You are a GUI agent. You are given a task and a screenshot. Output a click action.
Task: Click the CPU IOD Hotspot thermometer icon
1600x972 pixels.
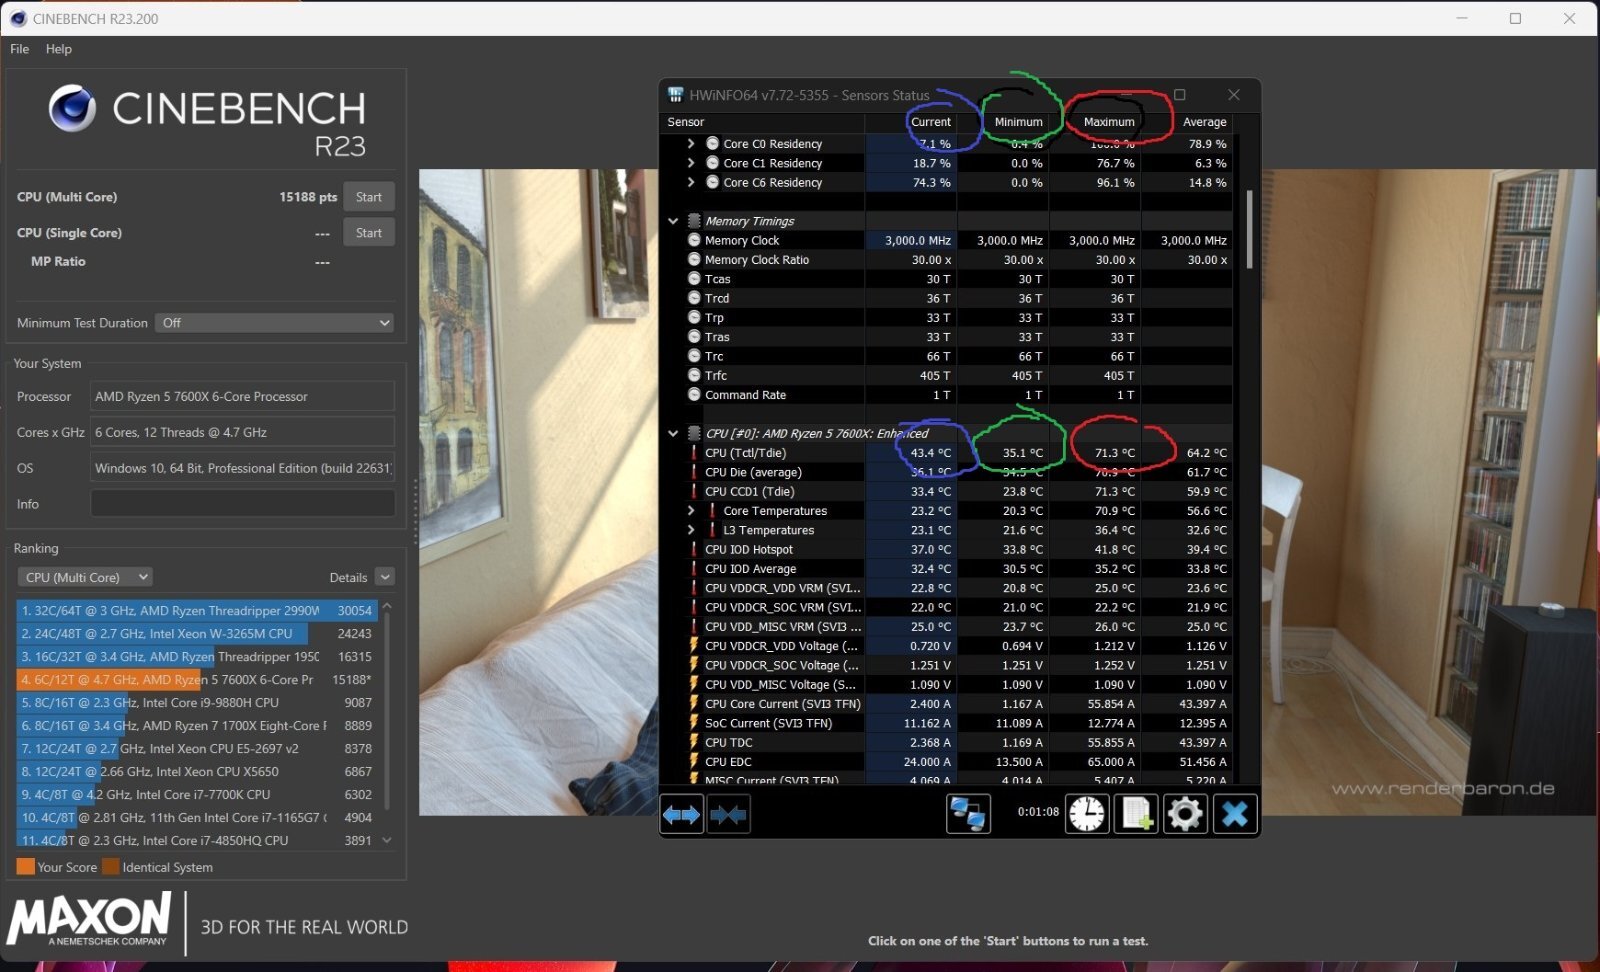pyautogui.click(x=694, y=549)
